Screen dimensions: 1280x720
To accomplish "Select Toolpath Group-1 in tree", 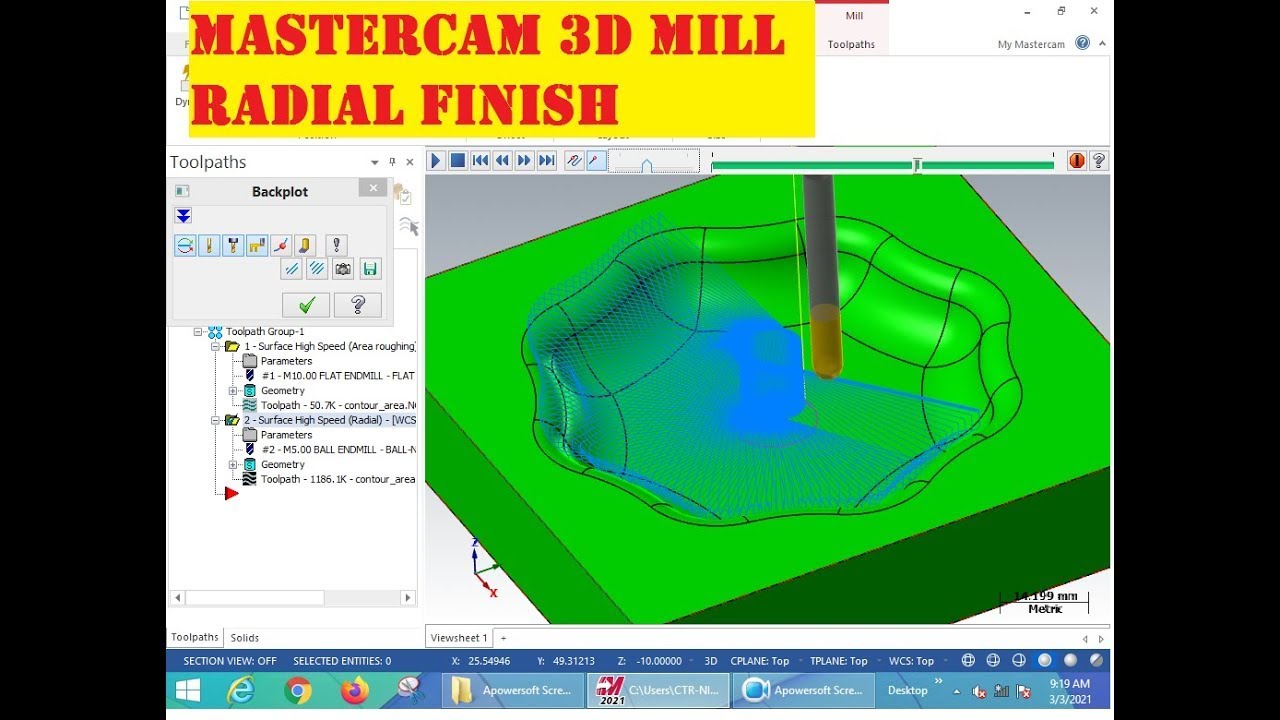I will (x=265, y=332).
